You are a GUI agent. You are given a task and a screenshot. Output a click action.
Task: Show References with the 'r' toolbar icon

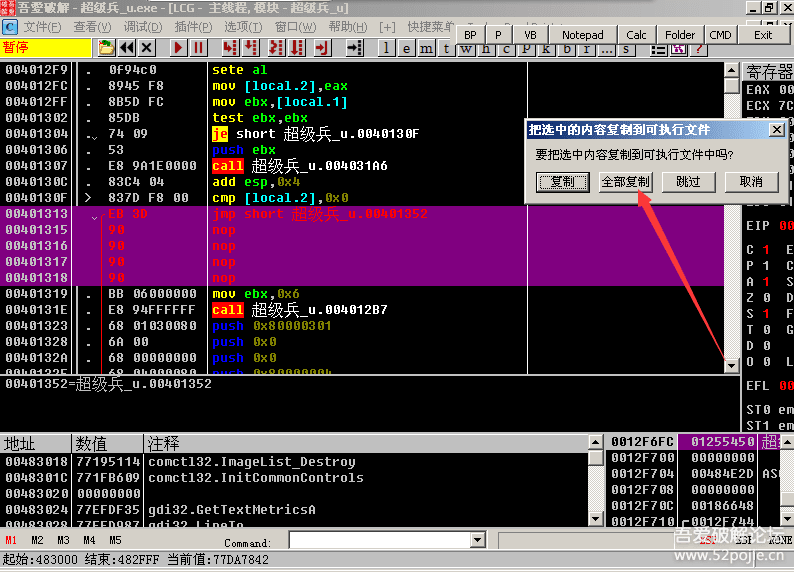pos(586,51)
